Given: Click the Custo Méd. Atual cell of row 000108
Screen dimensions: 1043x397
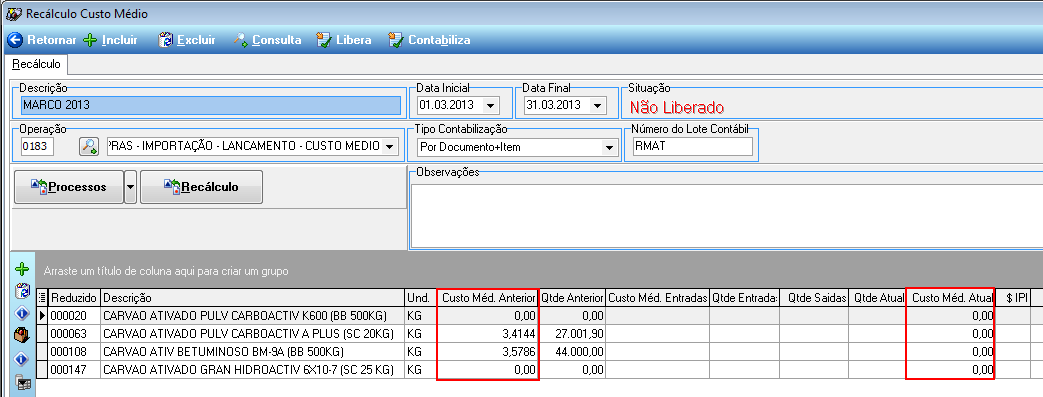Looking at the screenshot, I should (951, 351).
